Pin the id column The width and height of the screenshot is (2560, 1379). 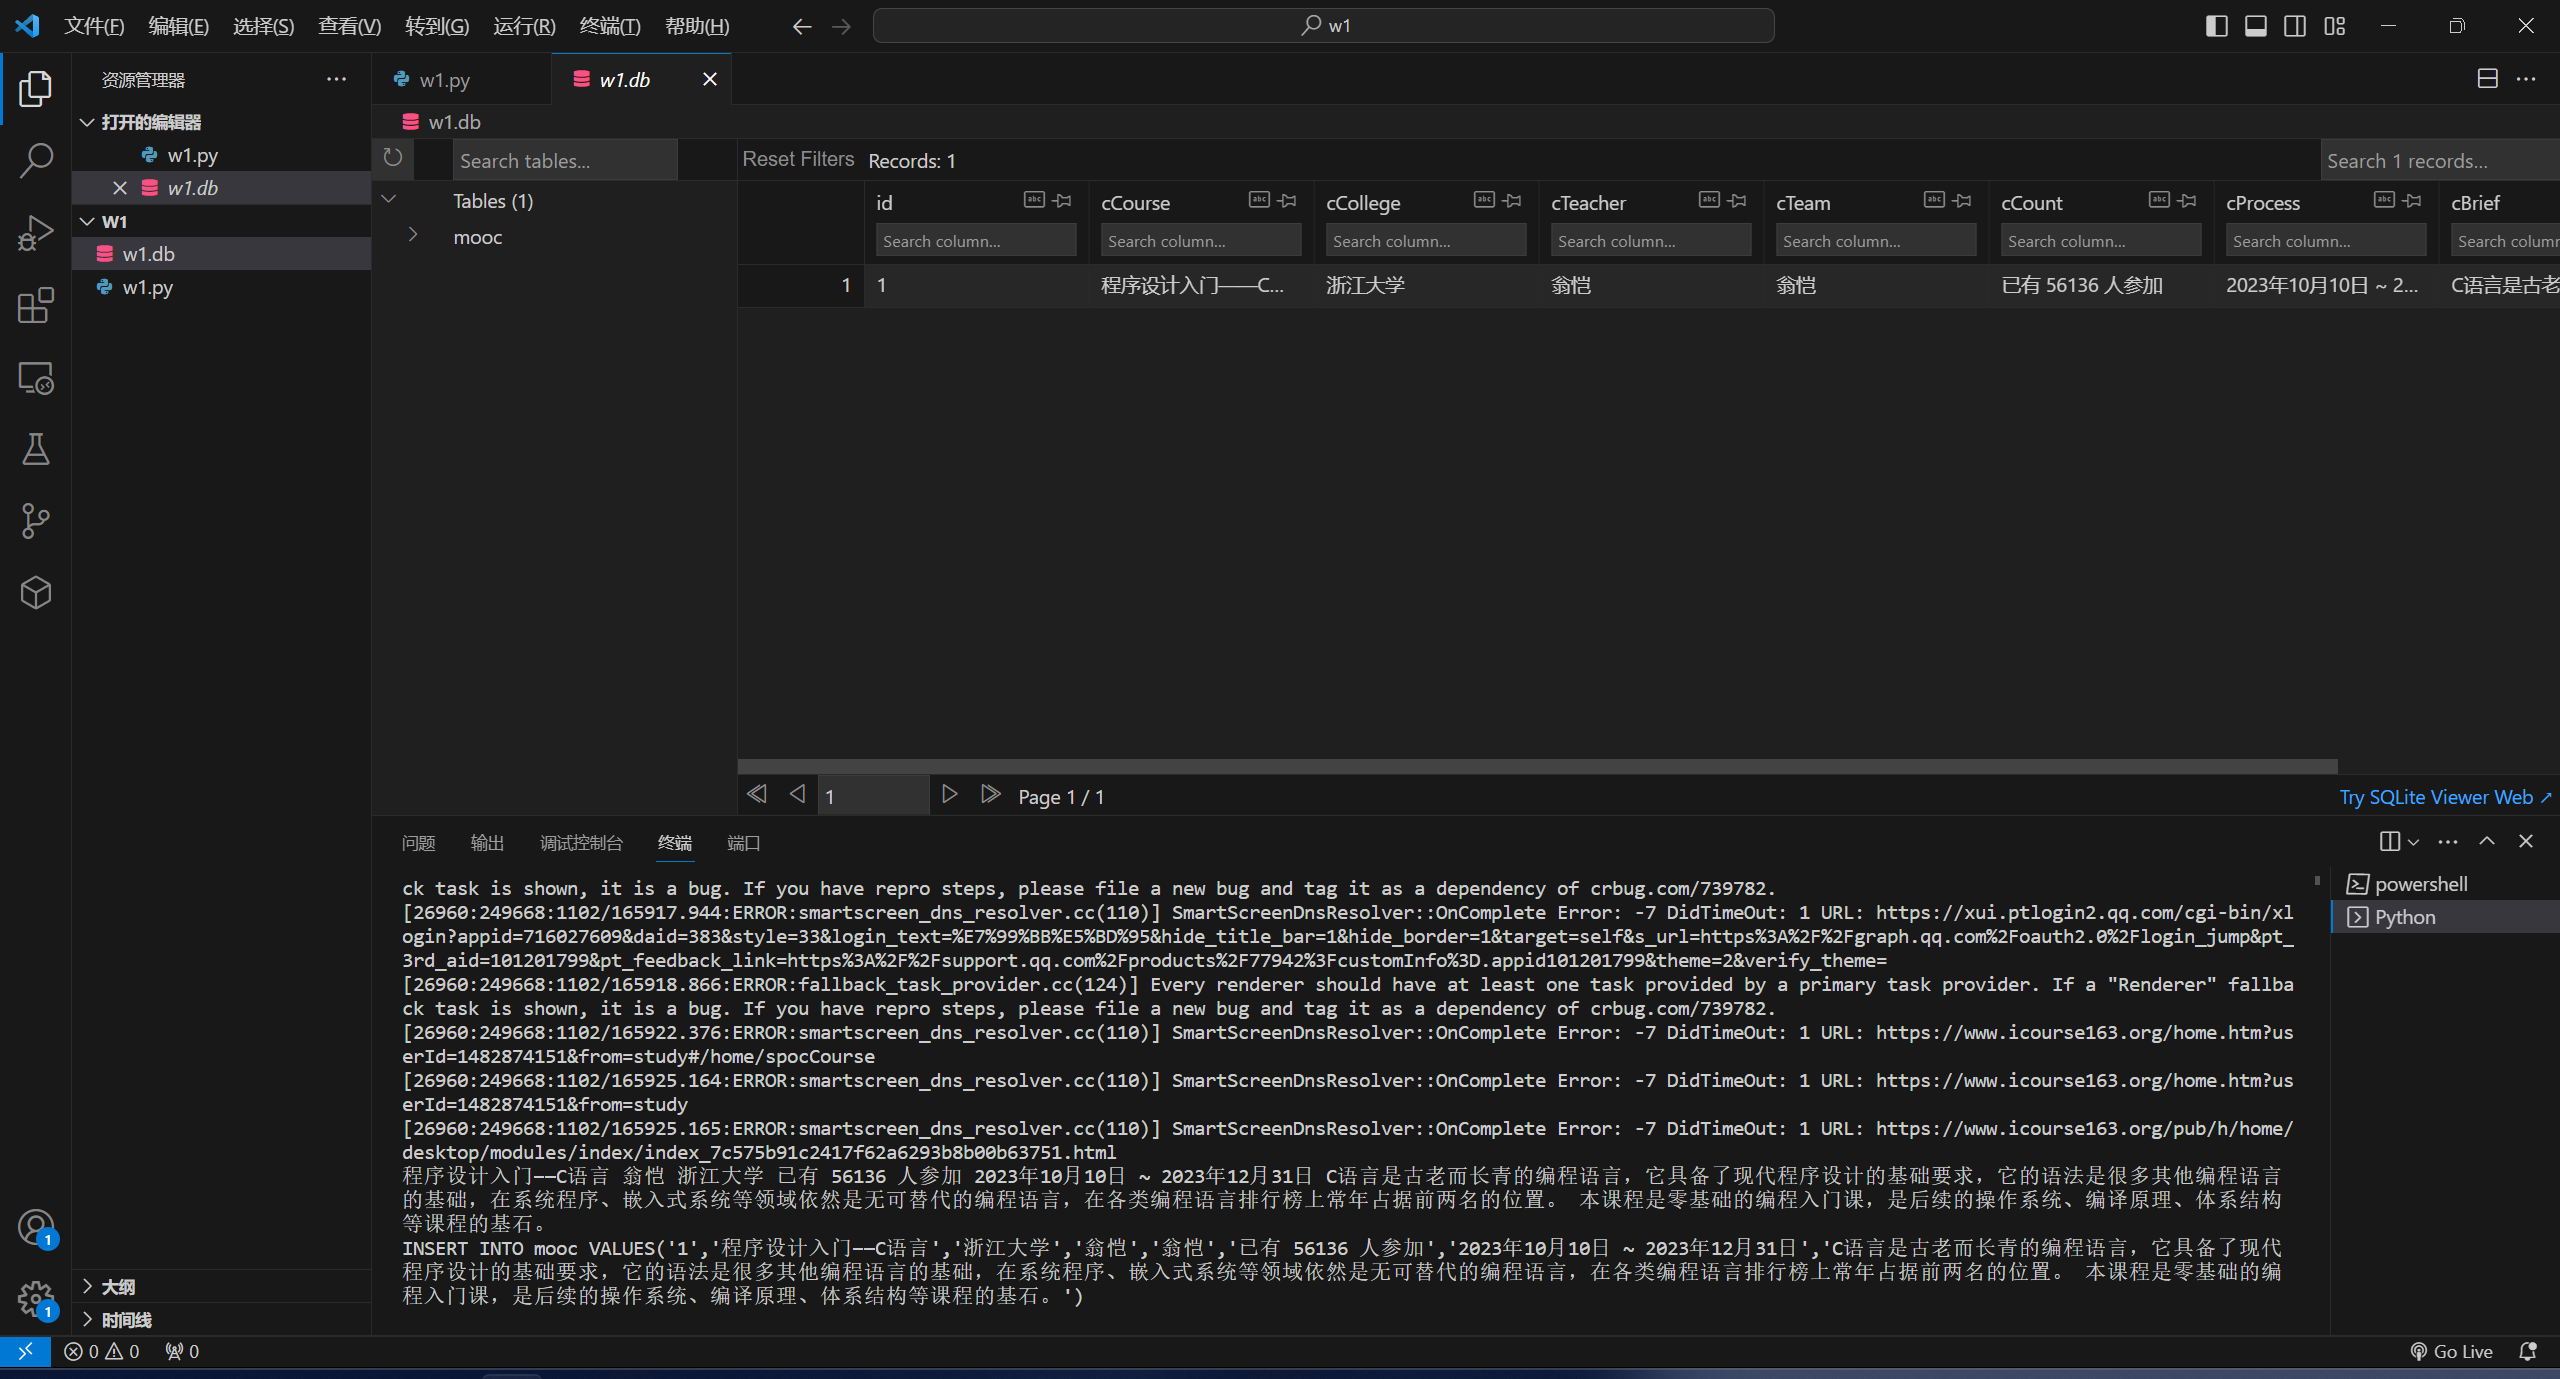(x=1062, y=200)
